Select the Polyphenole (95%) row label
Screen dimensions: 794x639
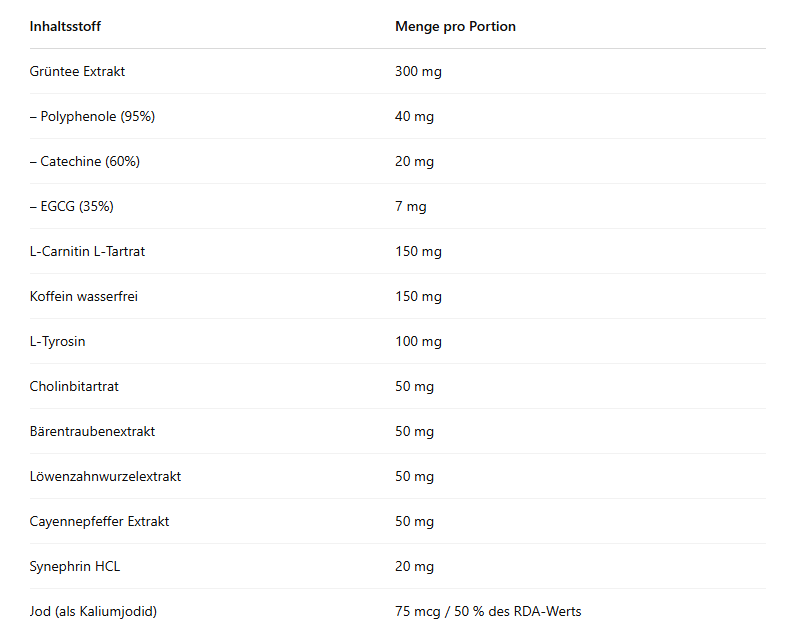tap(92, 116)
